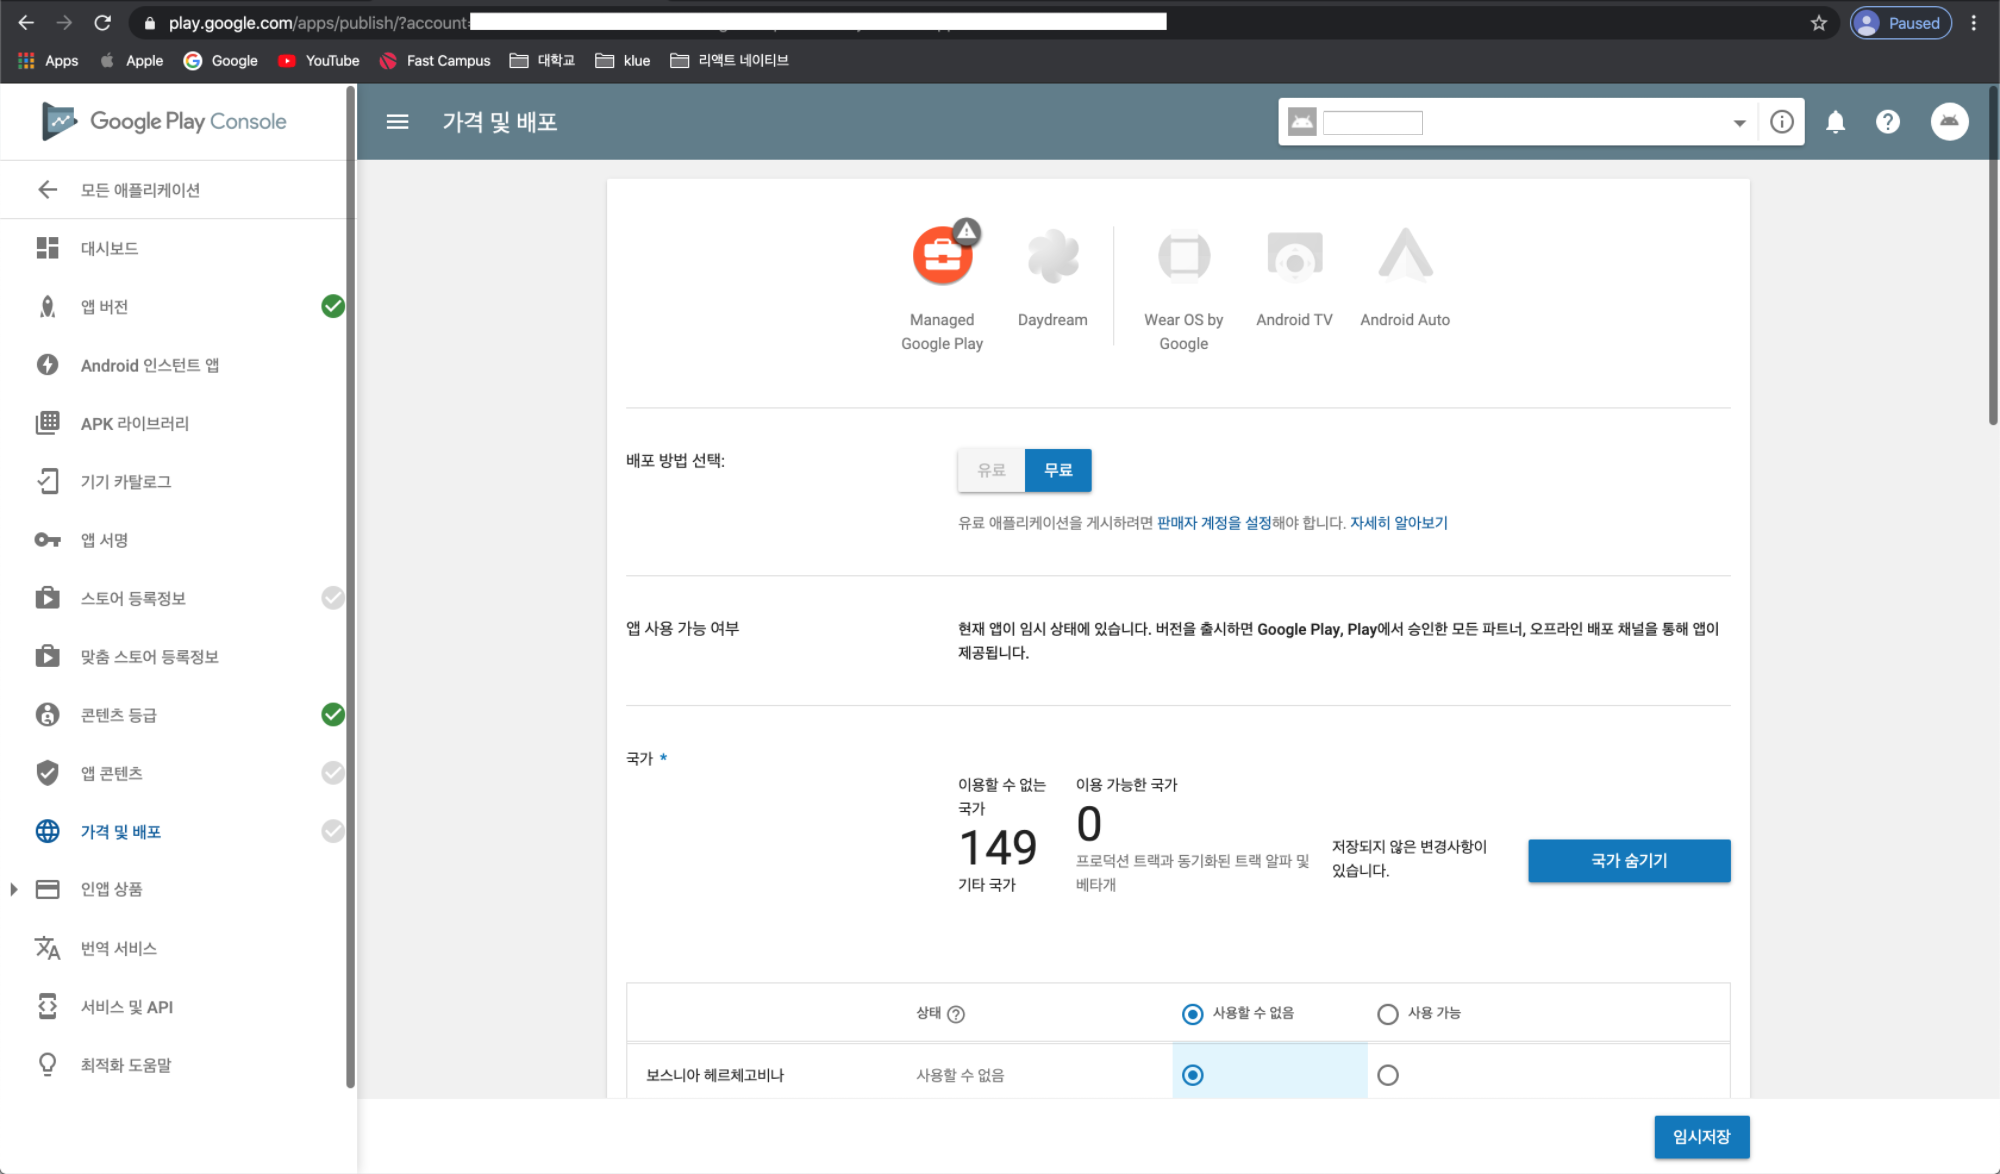Viewport: 2000px width, 1174px height.
Task: Go back to 모든 애플리케이션 list
Action: pyautogui.click(x=140, y=190)
